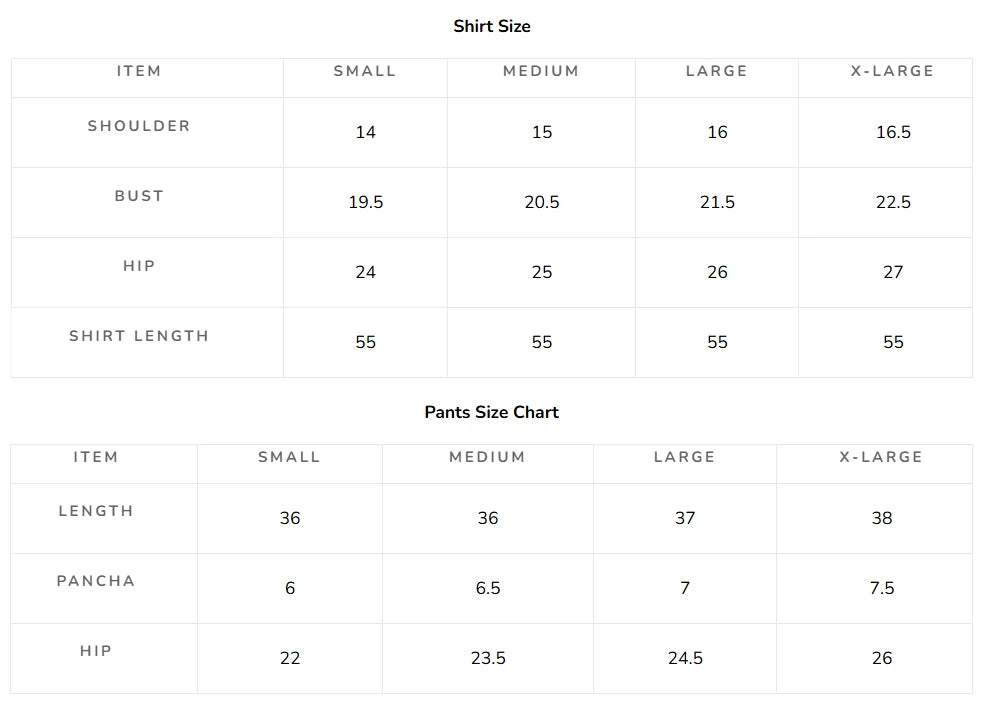Select the bust value 19.5

click(365, 203)
